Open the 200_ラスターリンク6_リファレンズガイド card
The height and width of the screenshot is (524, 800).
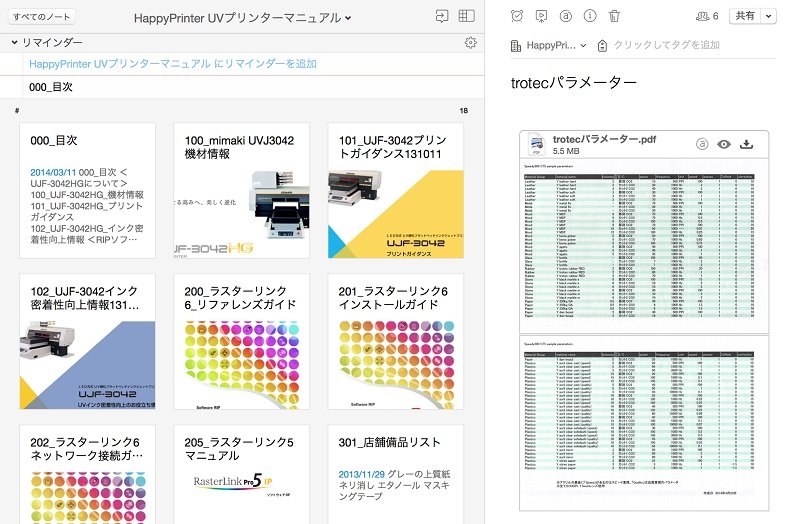coord(241,341)
